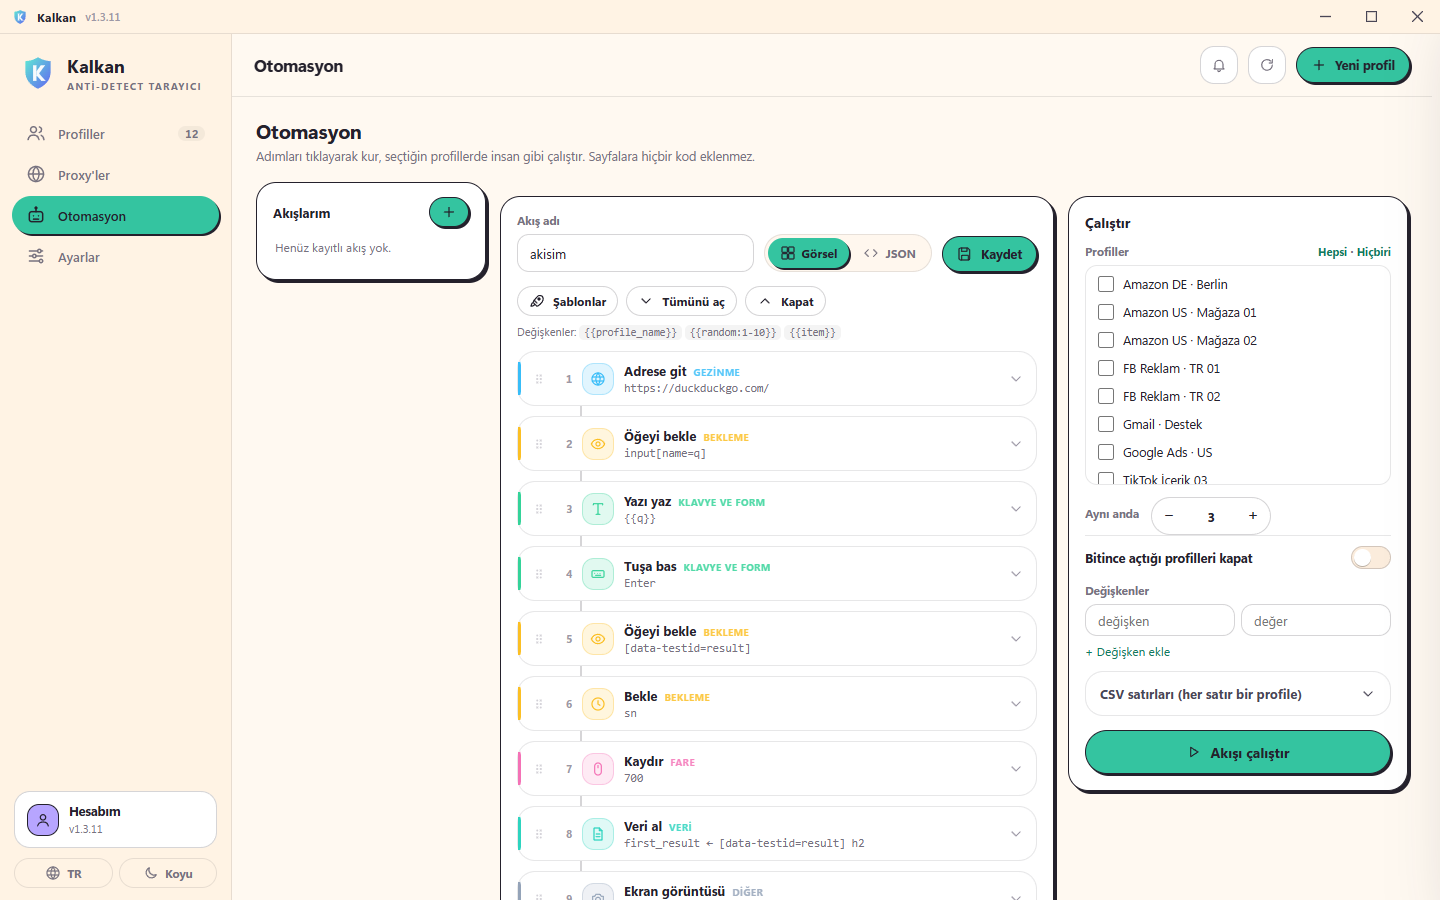The image size is (1440, 900).
Task: Click the Akış adı input field
Action: click(635, 254)
